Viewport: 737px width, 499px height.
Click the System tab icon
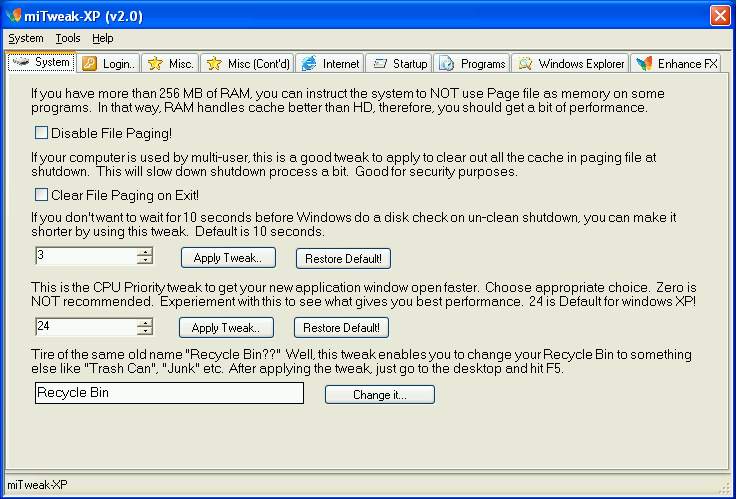(21, 62)
